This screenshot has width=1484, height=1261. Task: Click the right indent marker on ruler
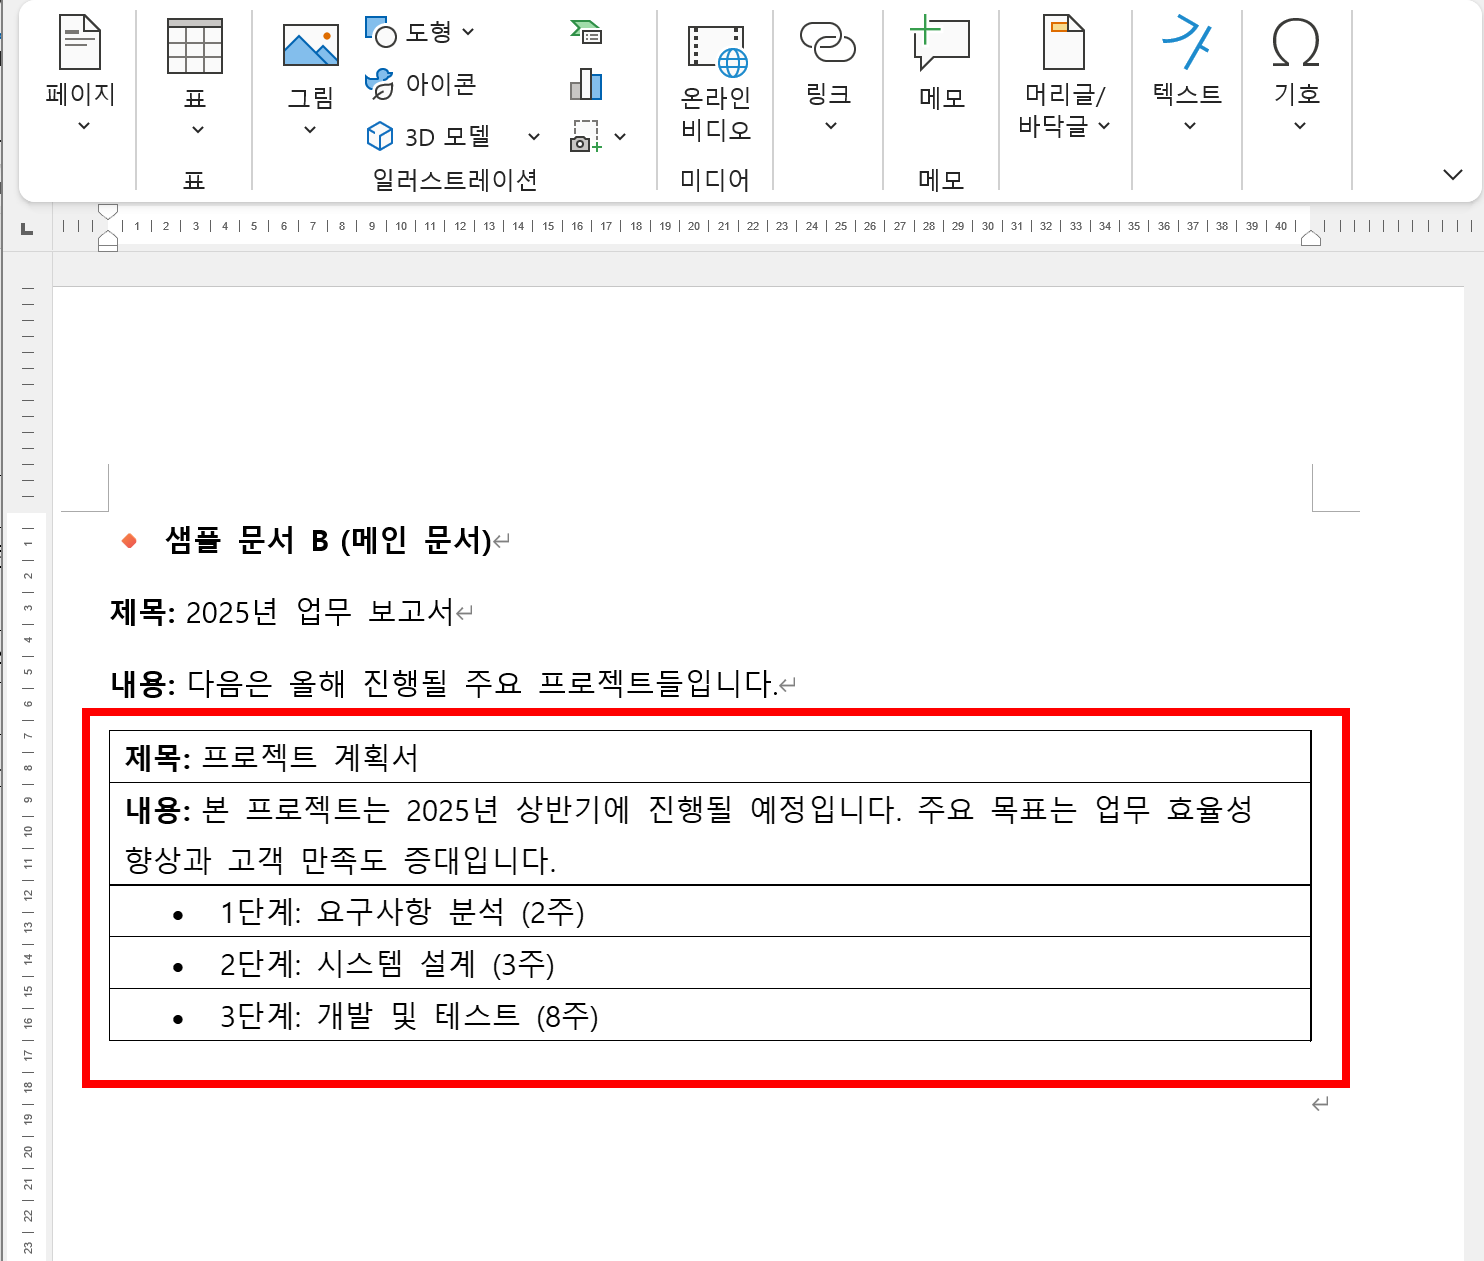[1310, 238]
